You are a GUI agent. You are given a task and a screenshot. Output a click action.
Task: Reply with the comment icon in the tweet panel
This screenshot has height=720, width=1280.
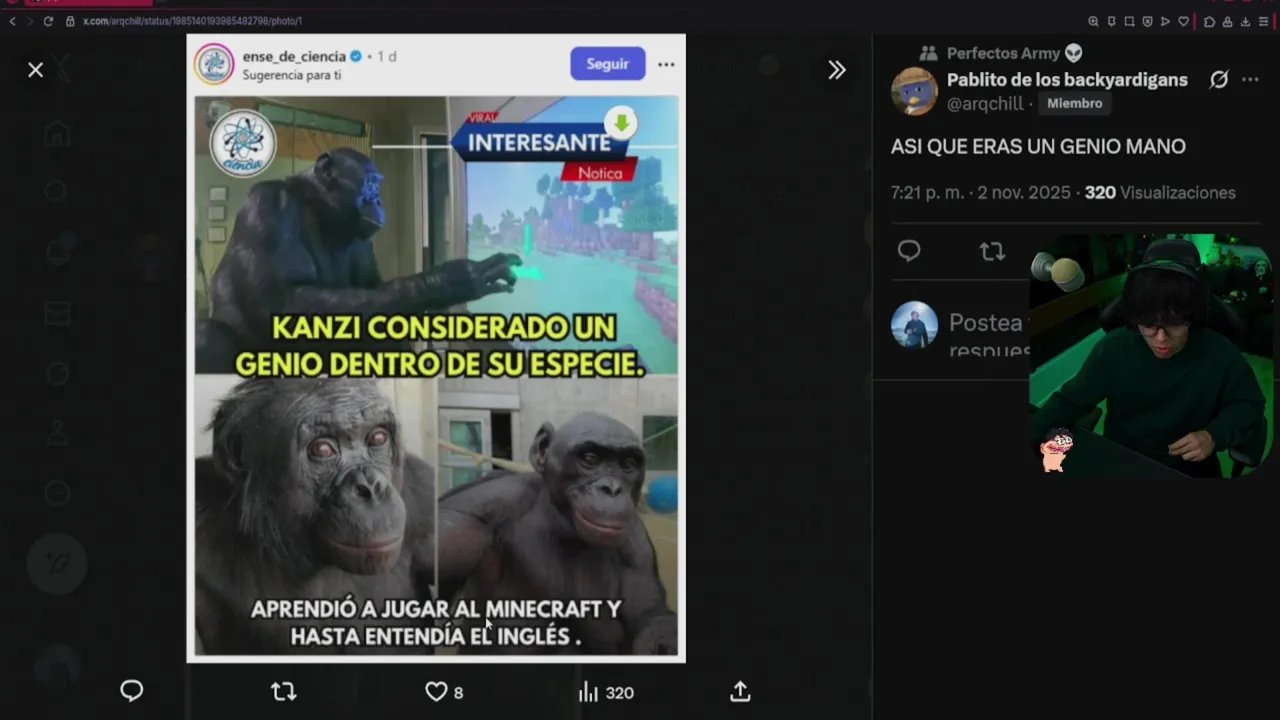pyautogui.click(x=908, y=251)
